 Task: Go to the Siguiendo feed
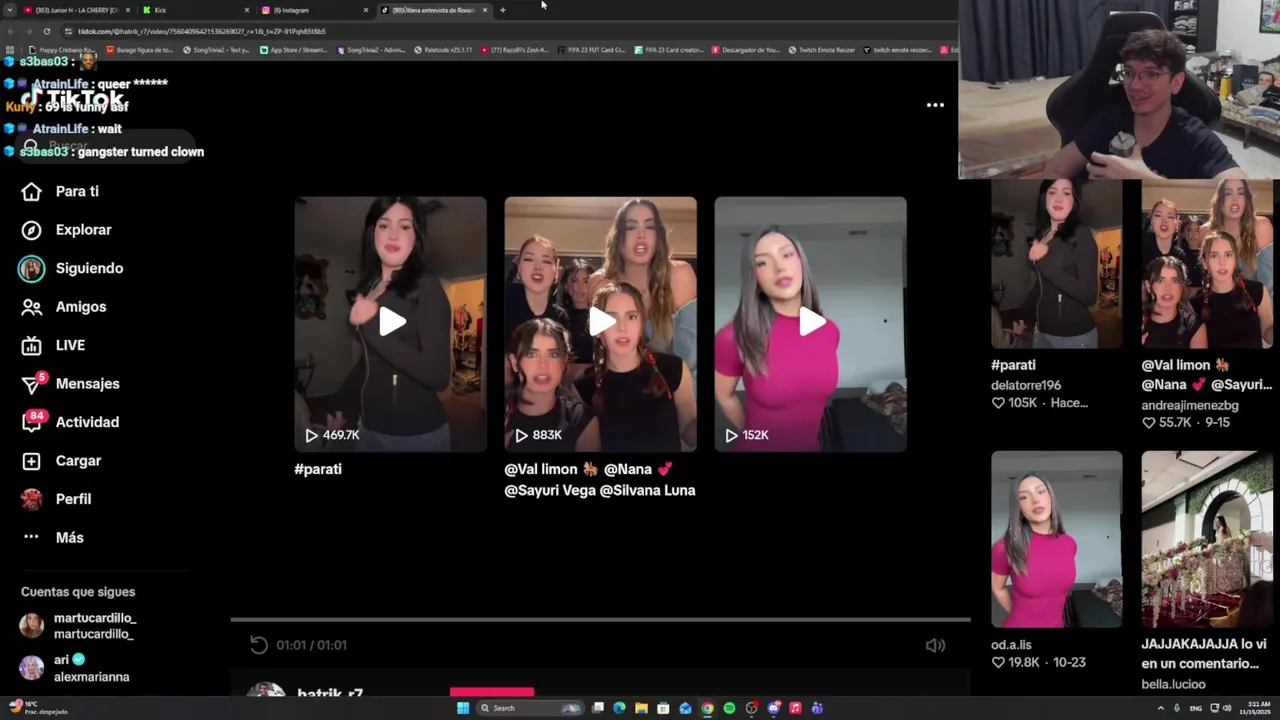(71, 268)
